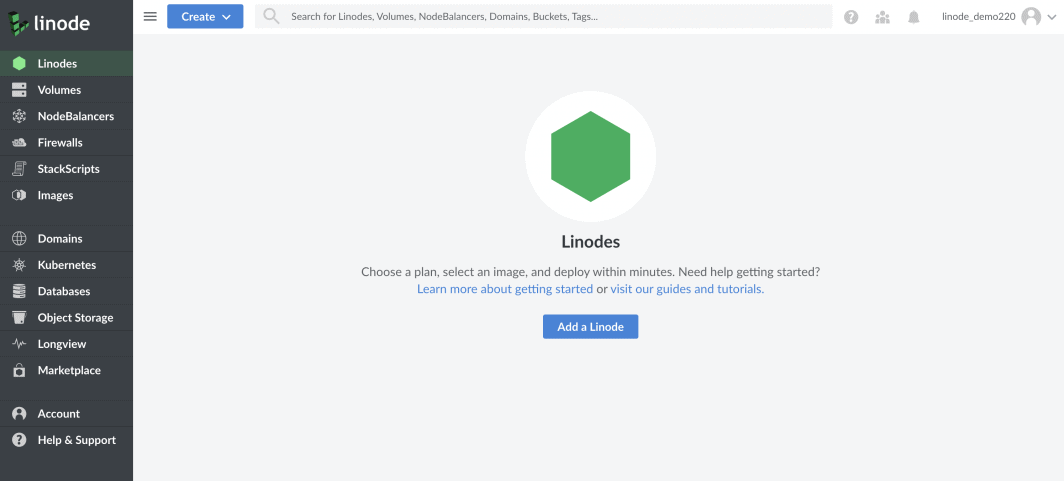Open the help question mark icon
Screen dimensions: 1064x481
851,17
